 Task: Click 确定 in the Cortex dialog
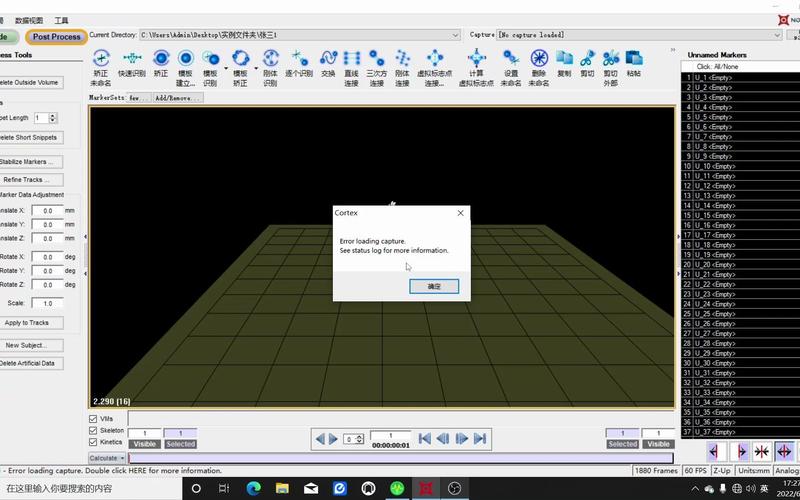pos(434,286)
